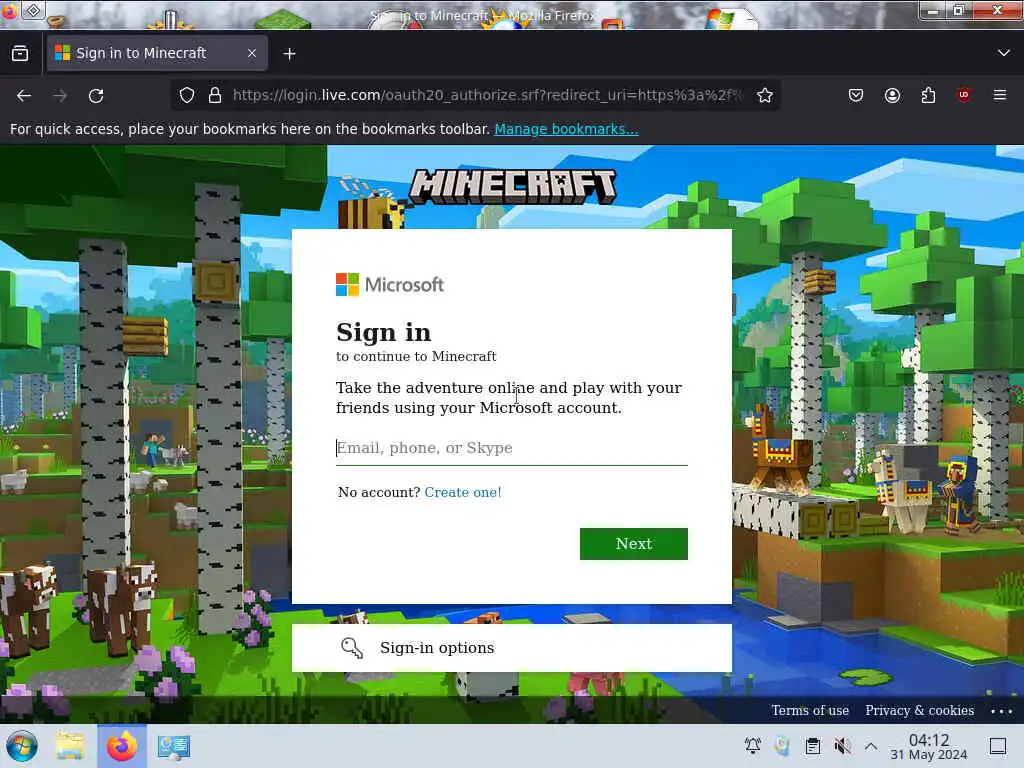Open the tracking protection shield icon

coord(187,95)
